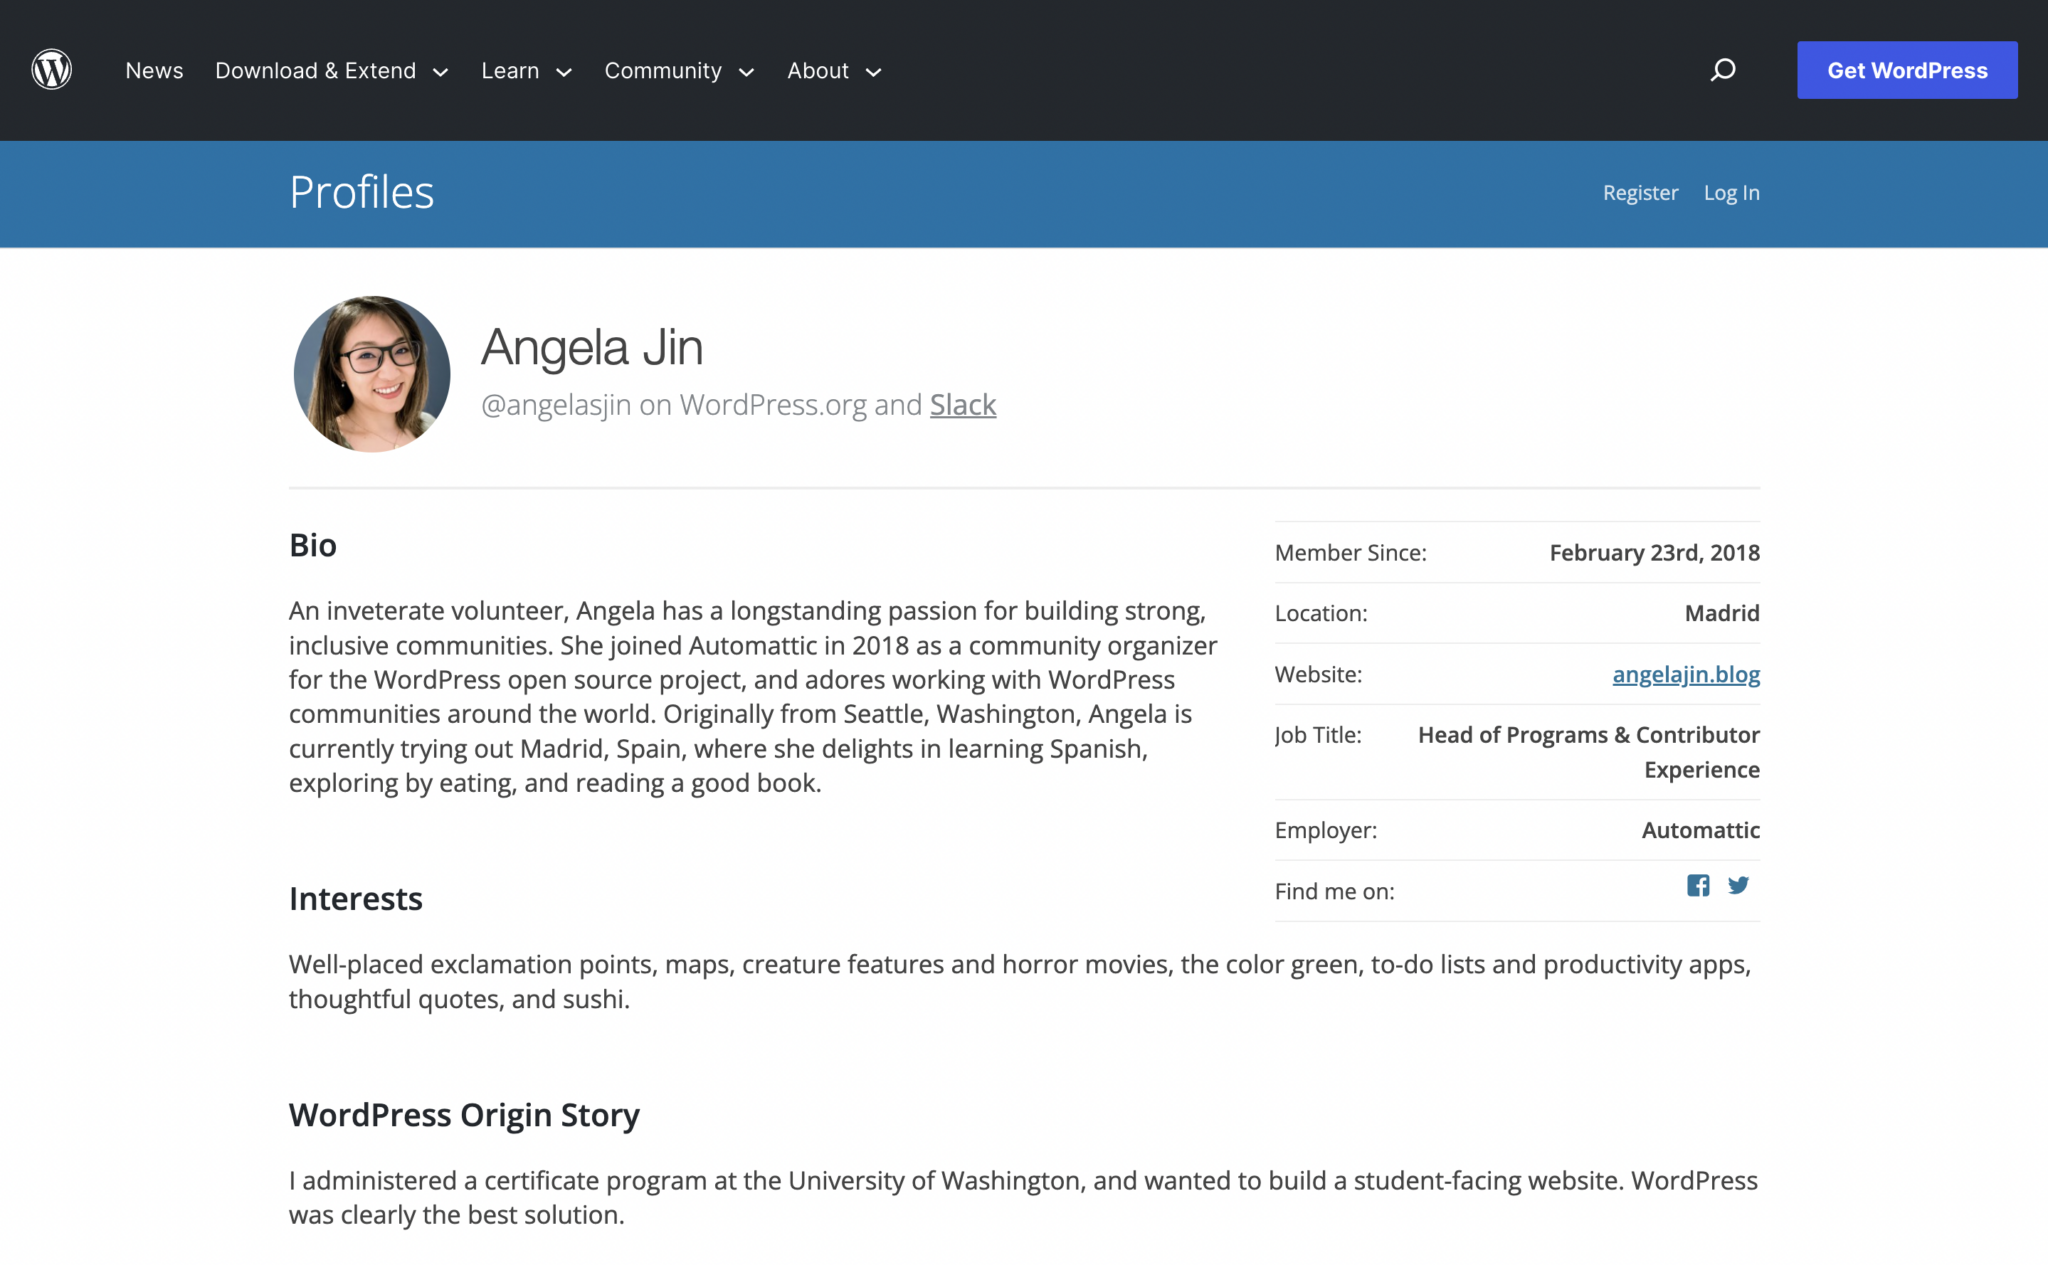Click the February 23rd, 2018 date
2048x1265 pixels.
click(x=1655, y=553)
